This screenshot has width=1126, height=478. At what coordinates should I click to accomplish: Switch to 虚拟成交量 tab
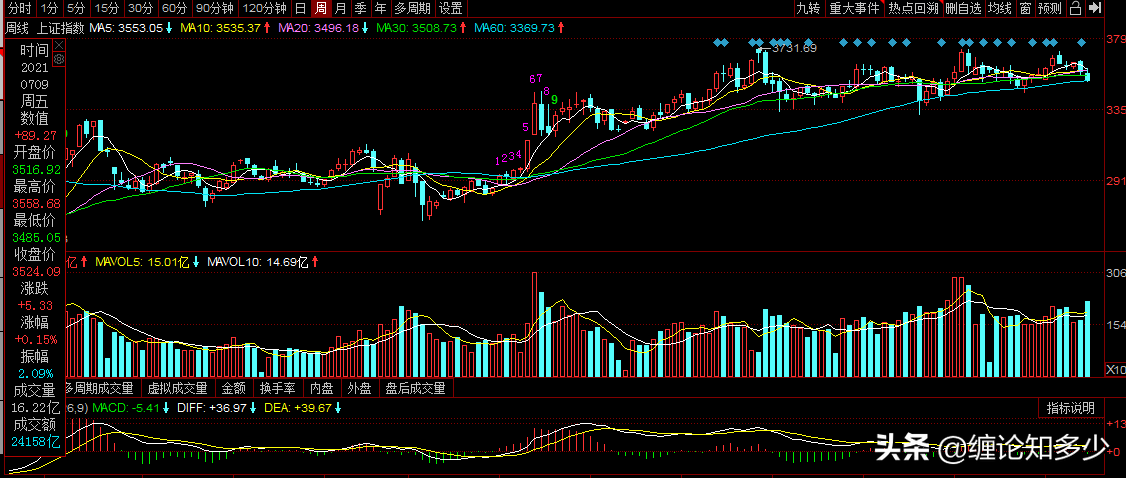(x=177, y=388)
